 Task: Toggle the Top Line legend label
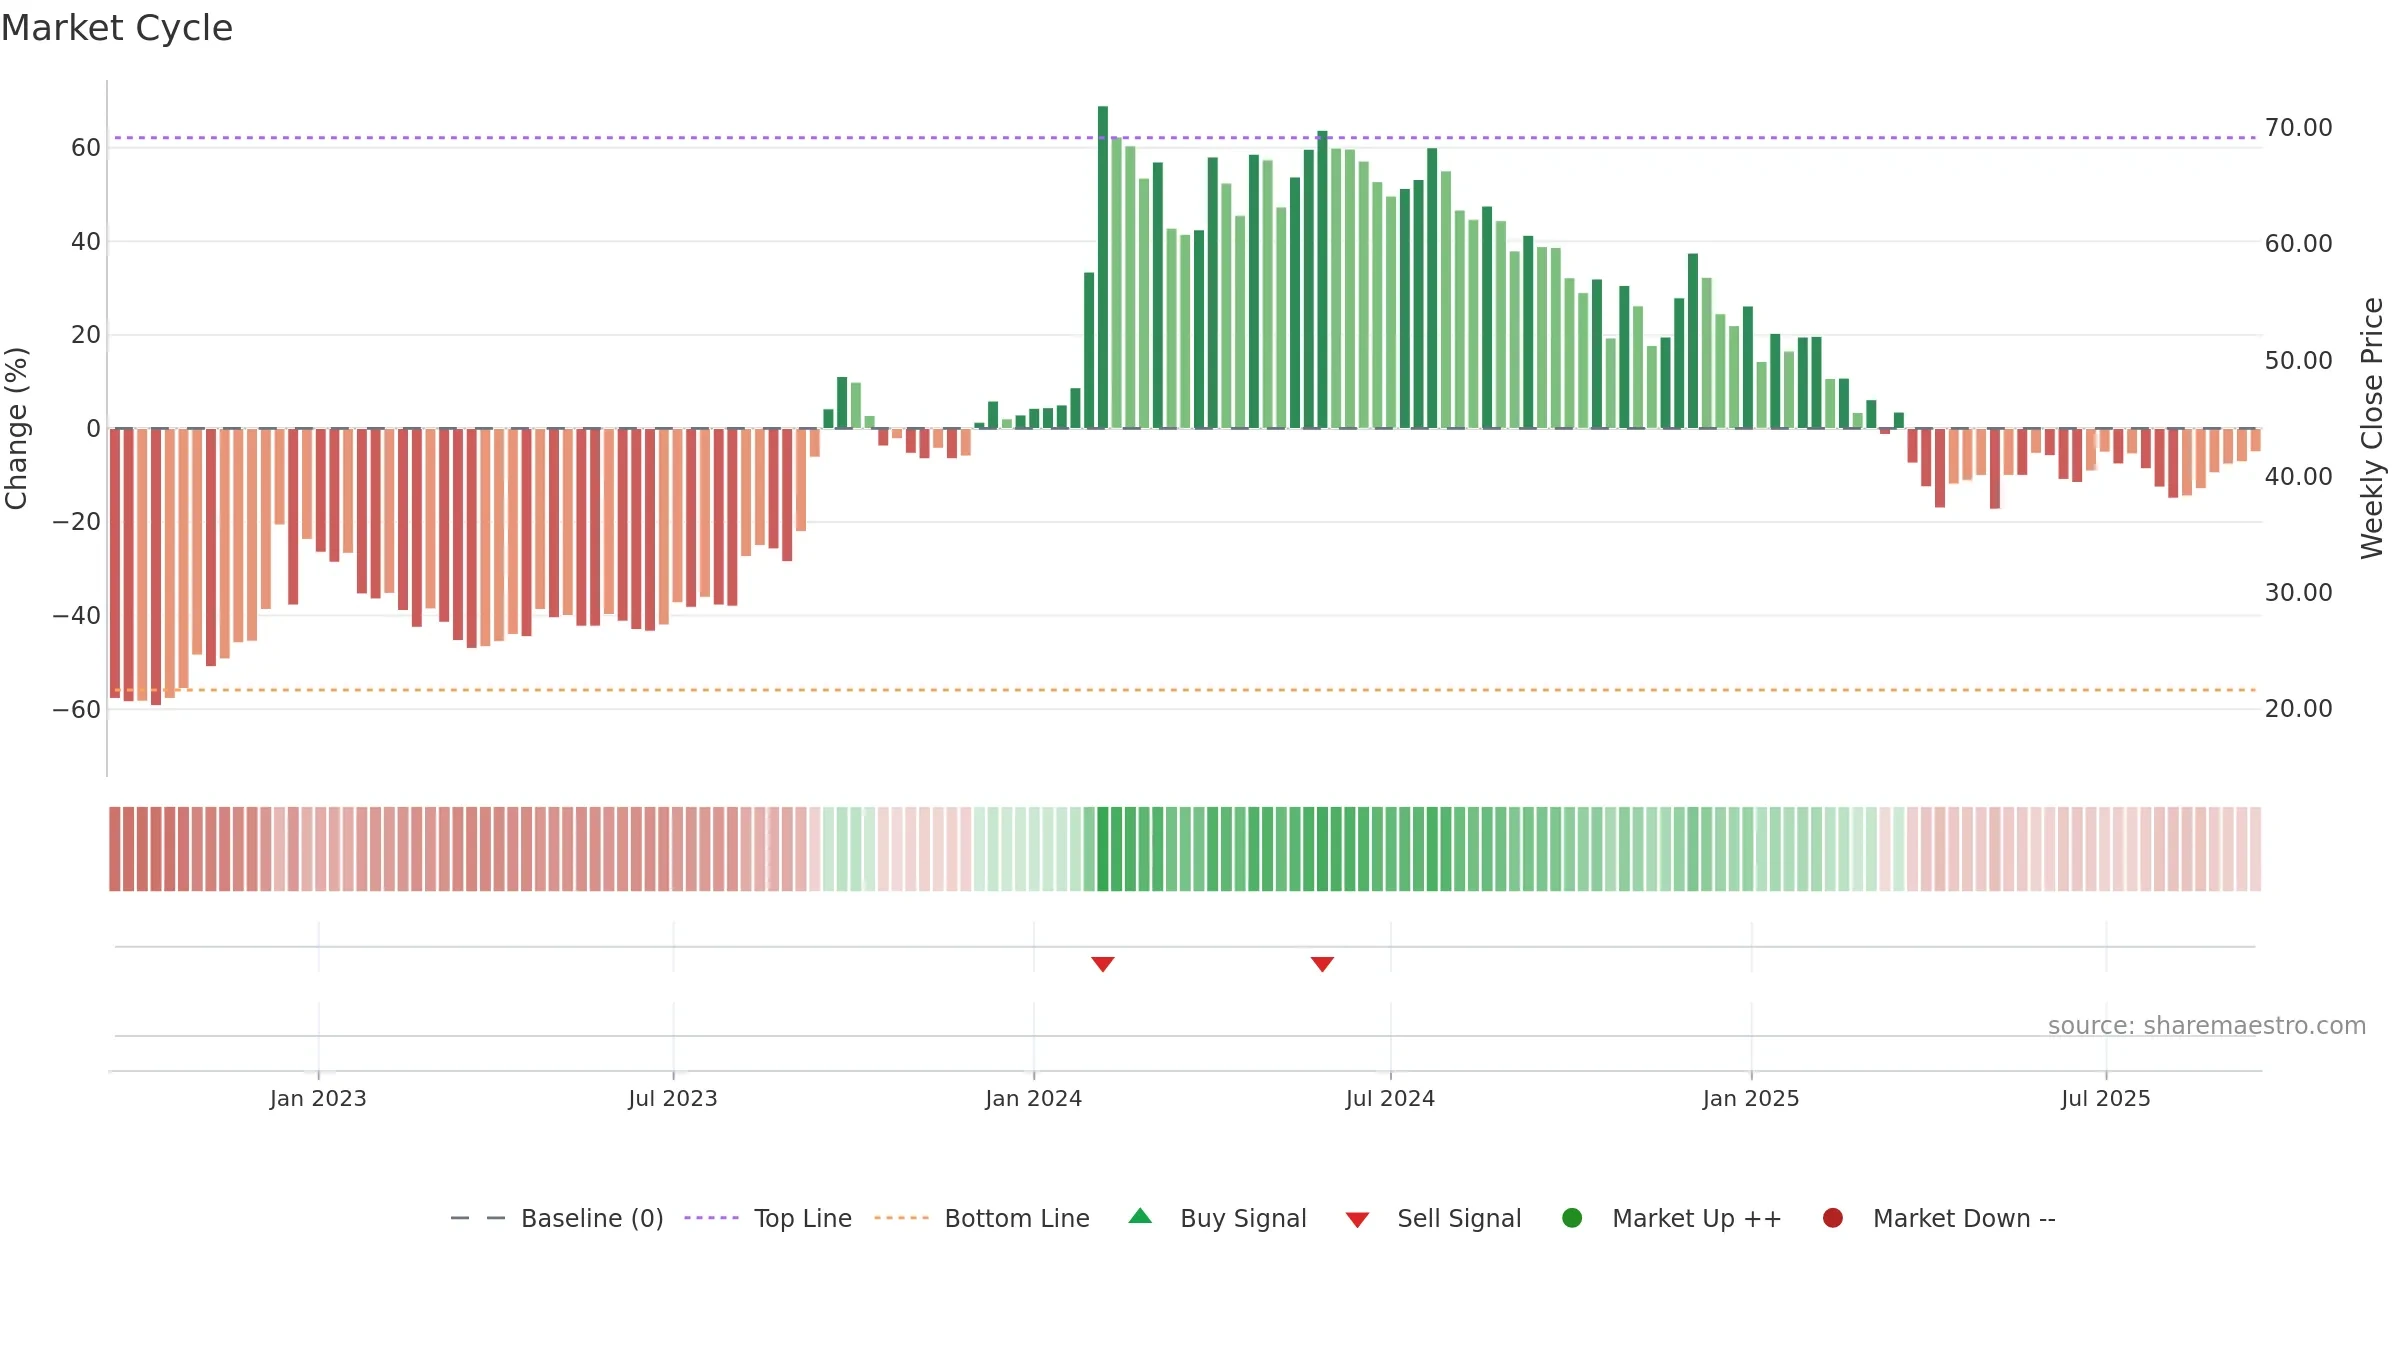[803, 1218]
